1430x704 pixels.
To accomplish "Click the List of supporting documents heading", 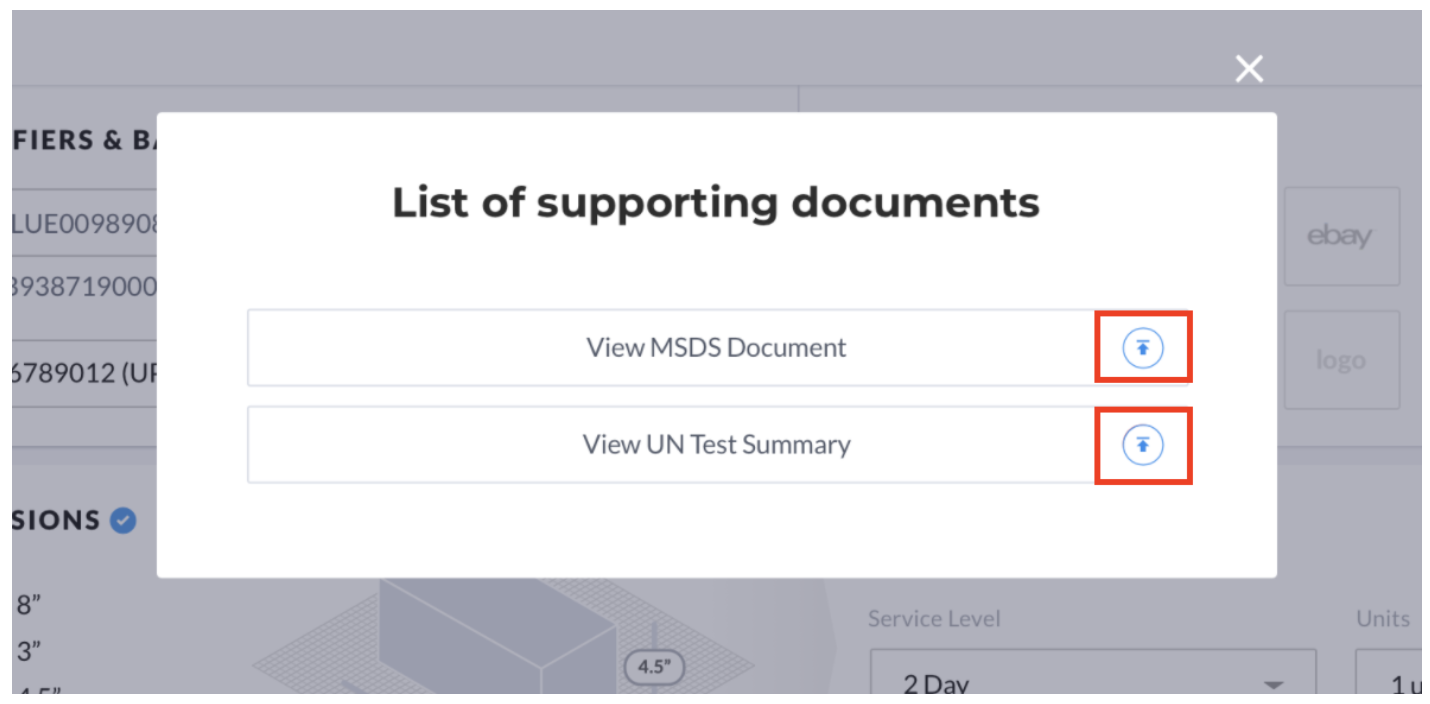I will (x=716, y=203).
